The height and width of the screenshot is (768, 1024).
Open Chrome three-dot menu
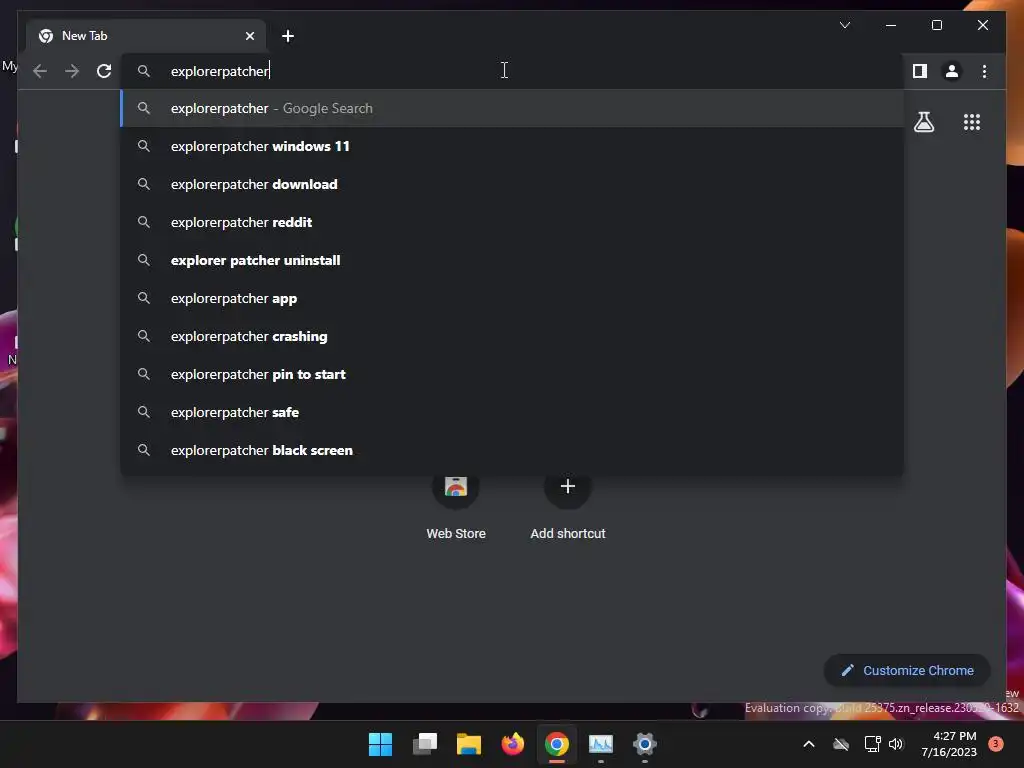(x=984, y=71)
